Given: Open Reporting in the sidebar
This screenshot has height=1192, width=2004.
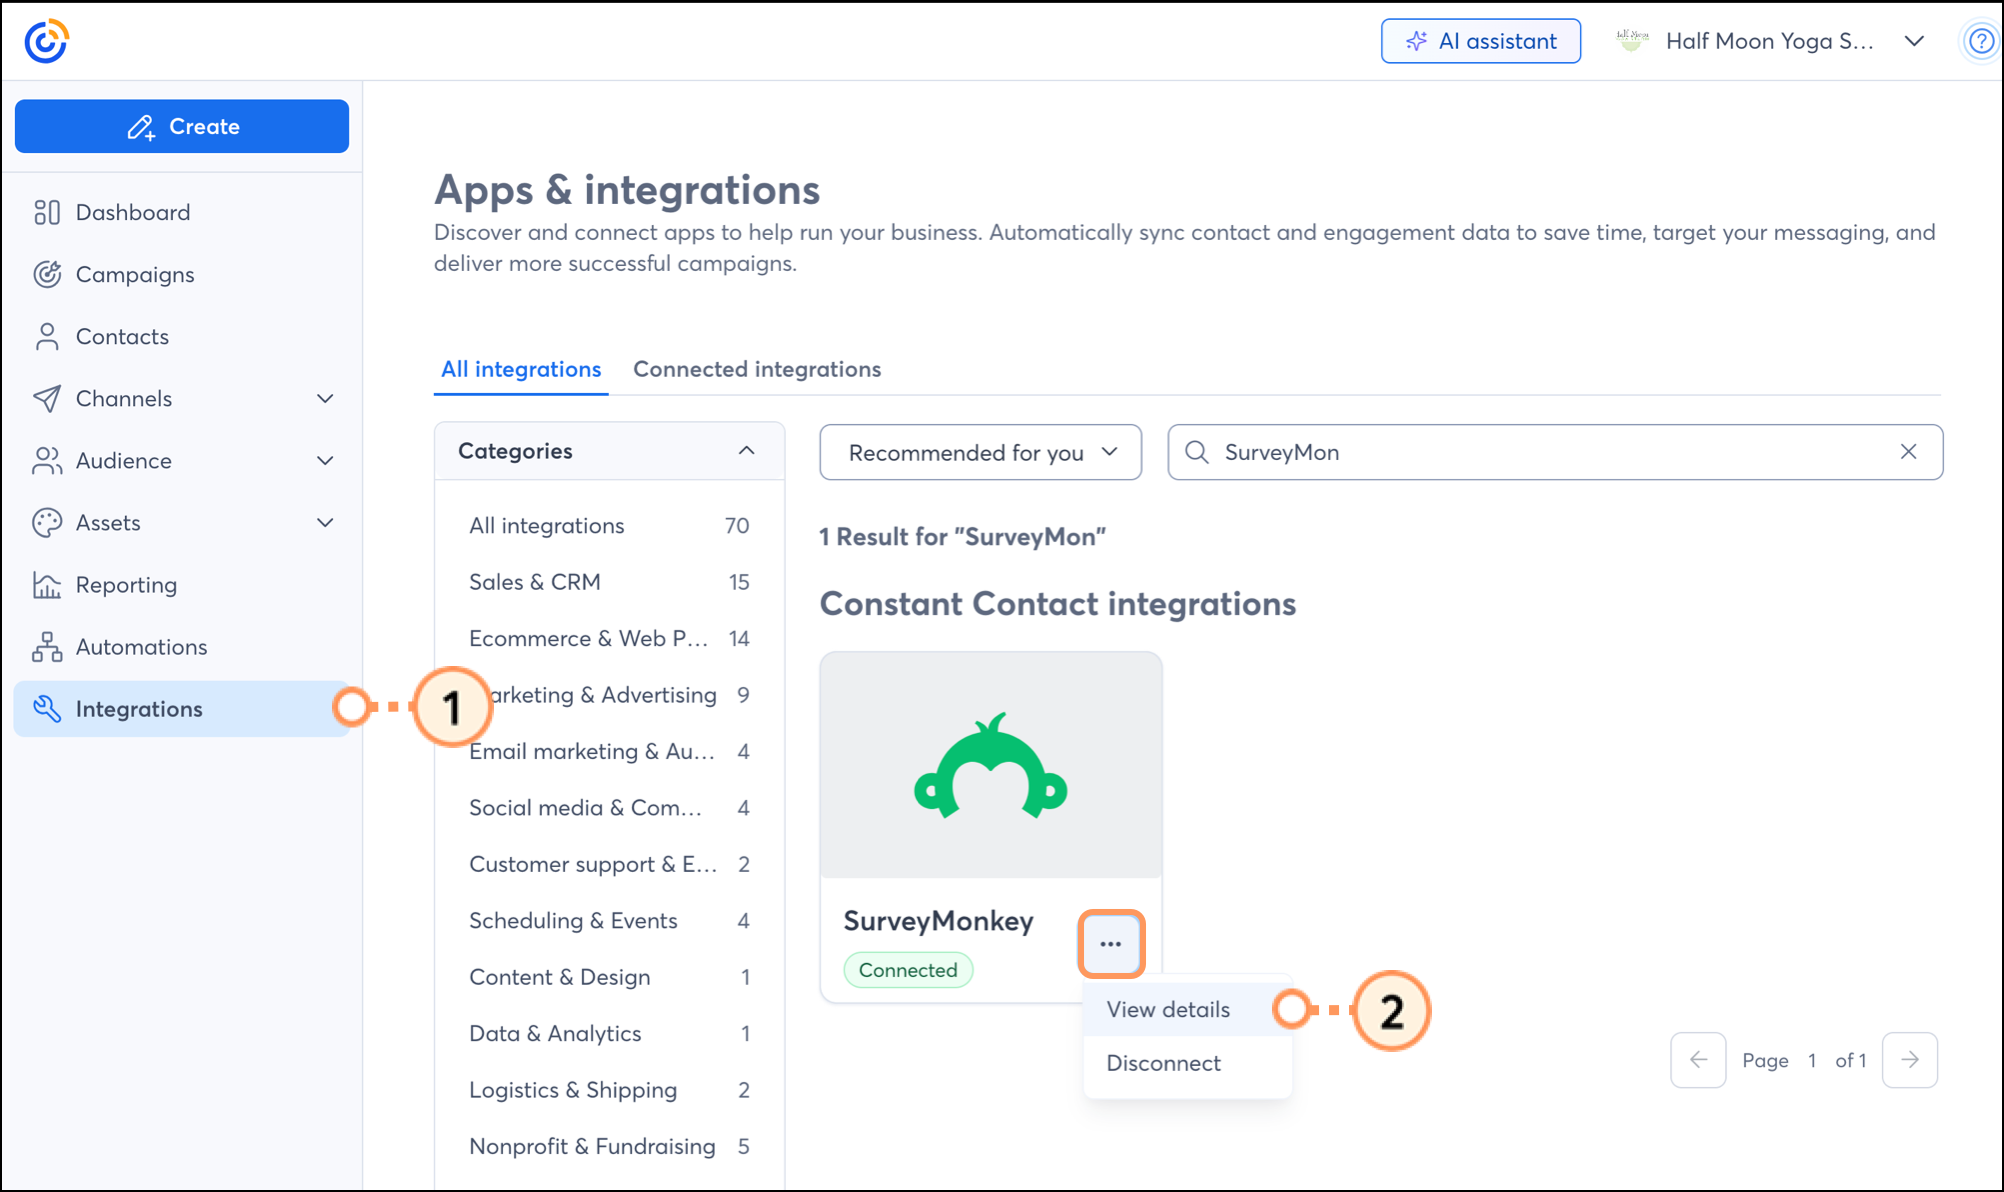Looking at the screenshot, I should tap(126, 585).
